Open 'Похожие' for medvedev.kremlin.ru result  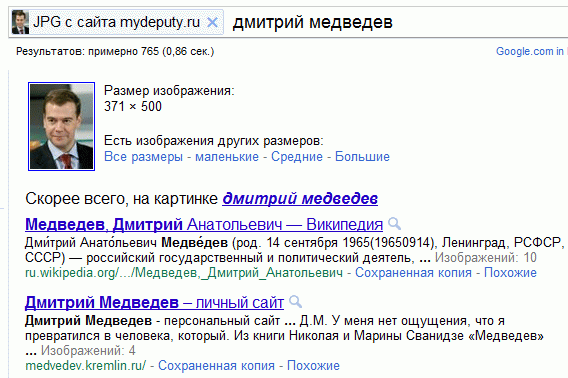313,365
